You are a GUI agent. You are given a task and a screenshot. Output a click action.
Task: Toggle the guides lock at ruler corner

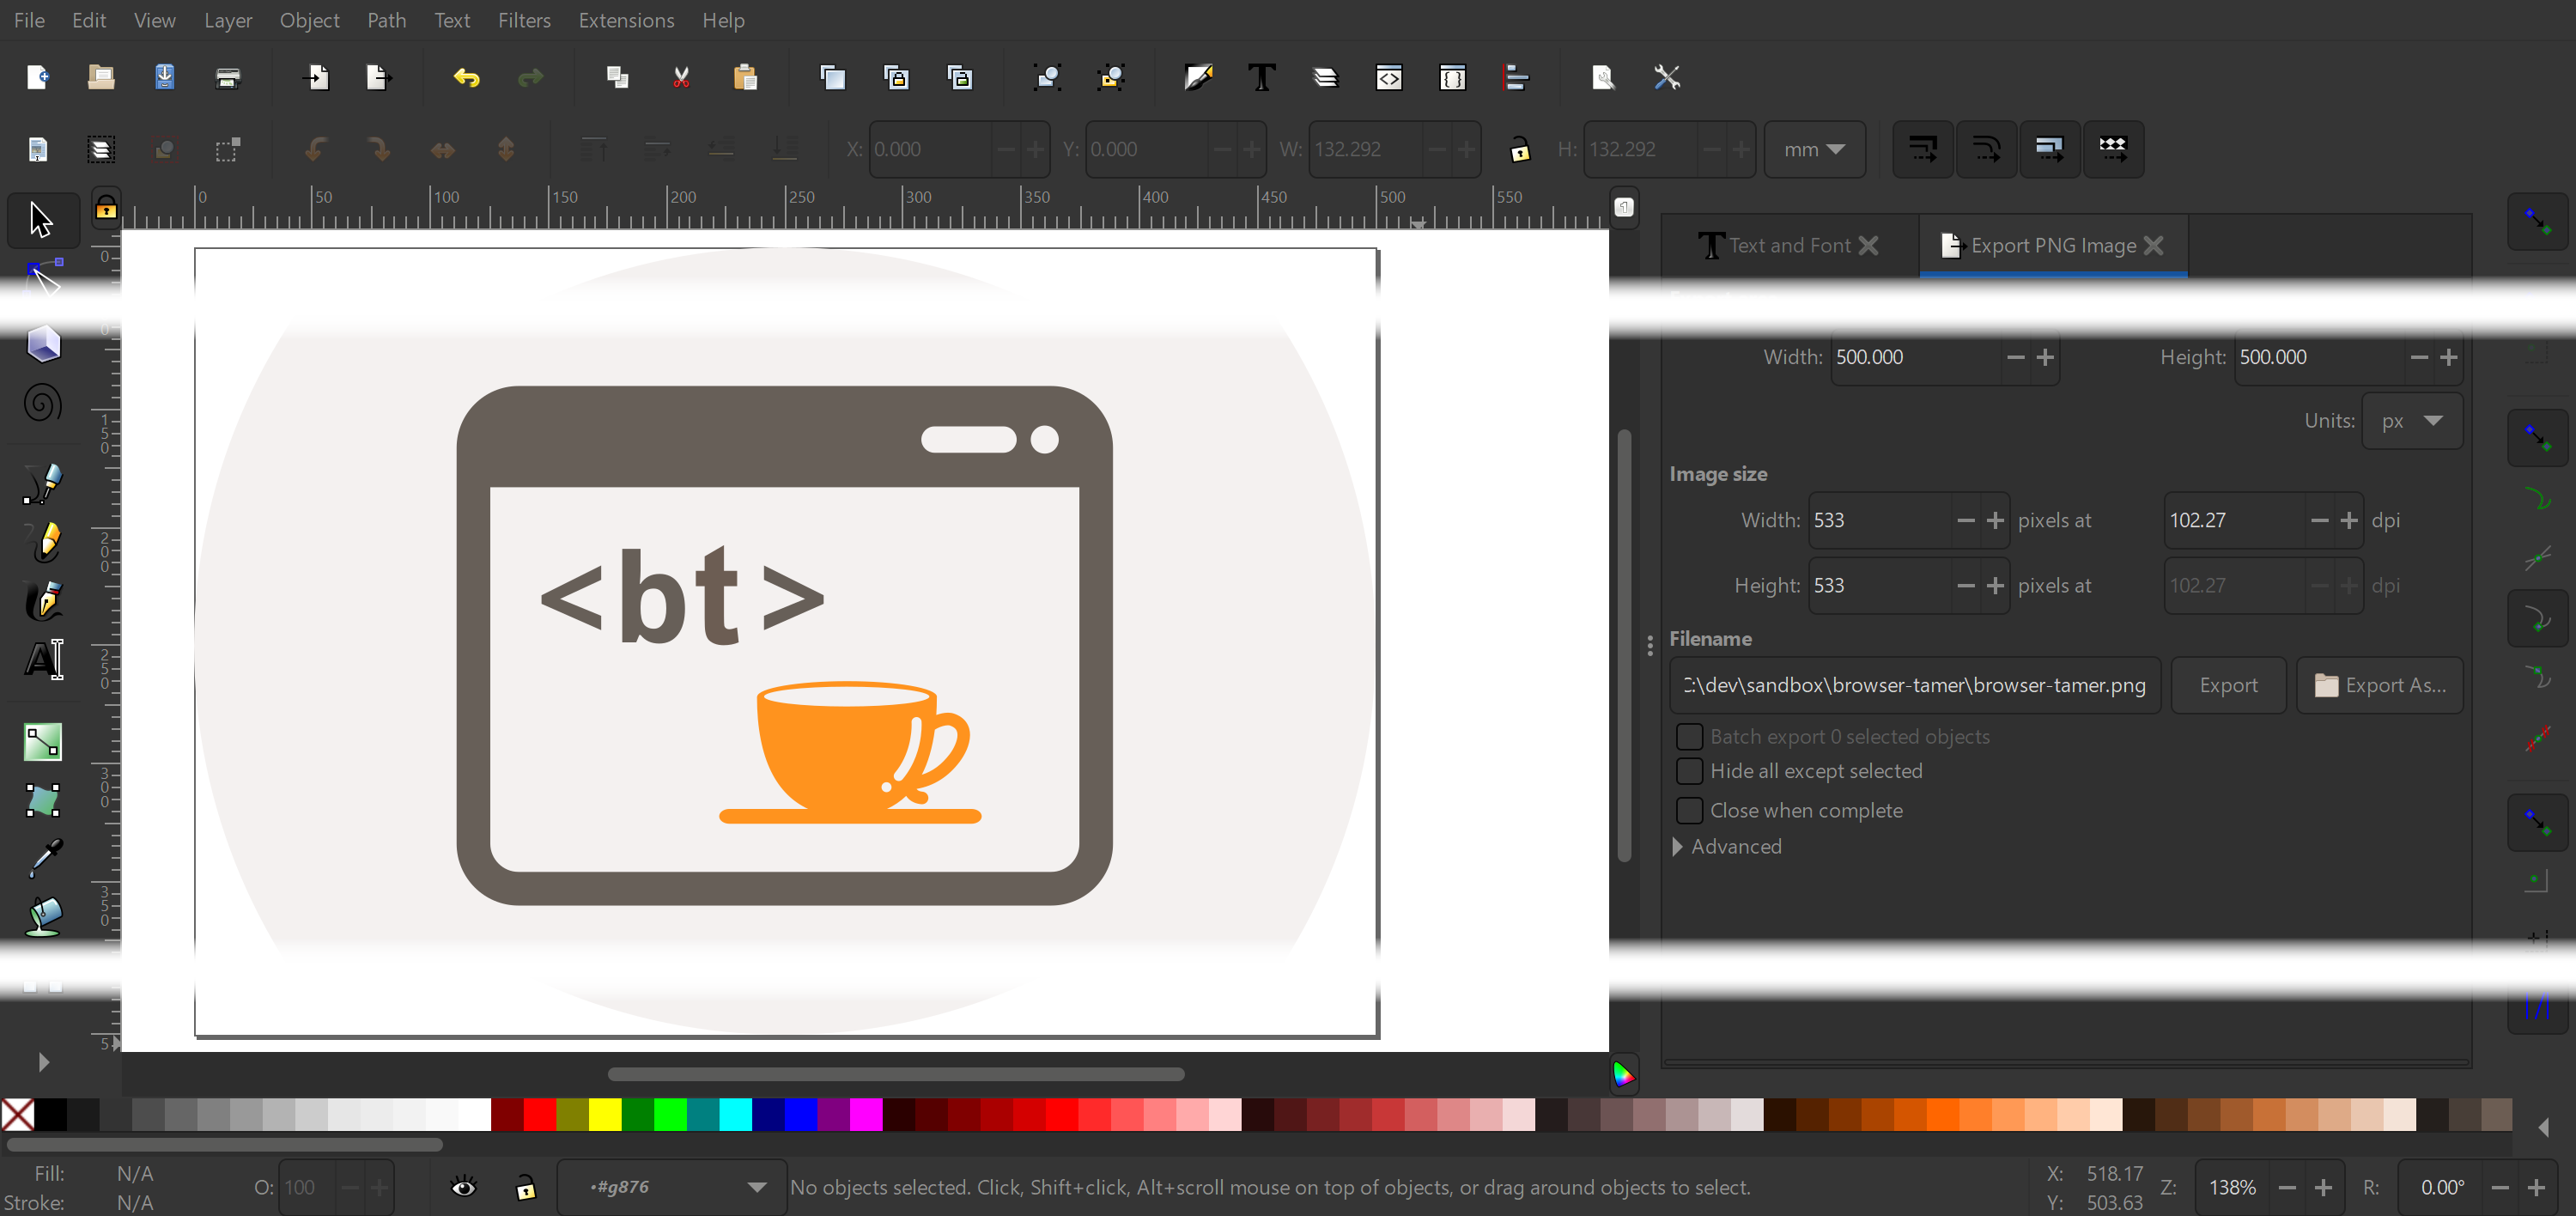pos(106,208)
